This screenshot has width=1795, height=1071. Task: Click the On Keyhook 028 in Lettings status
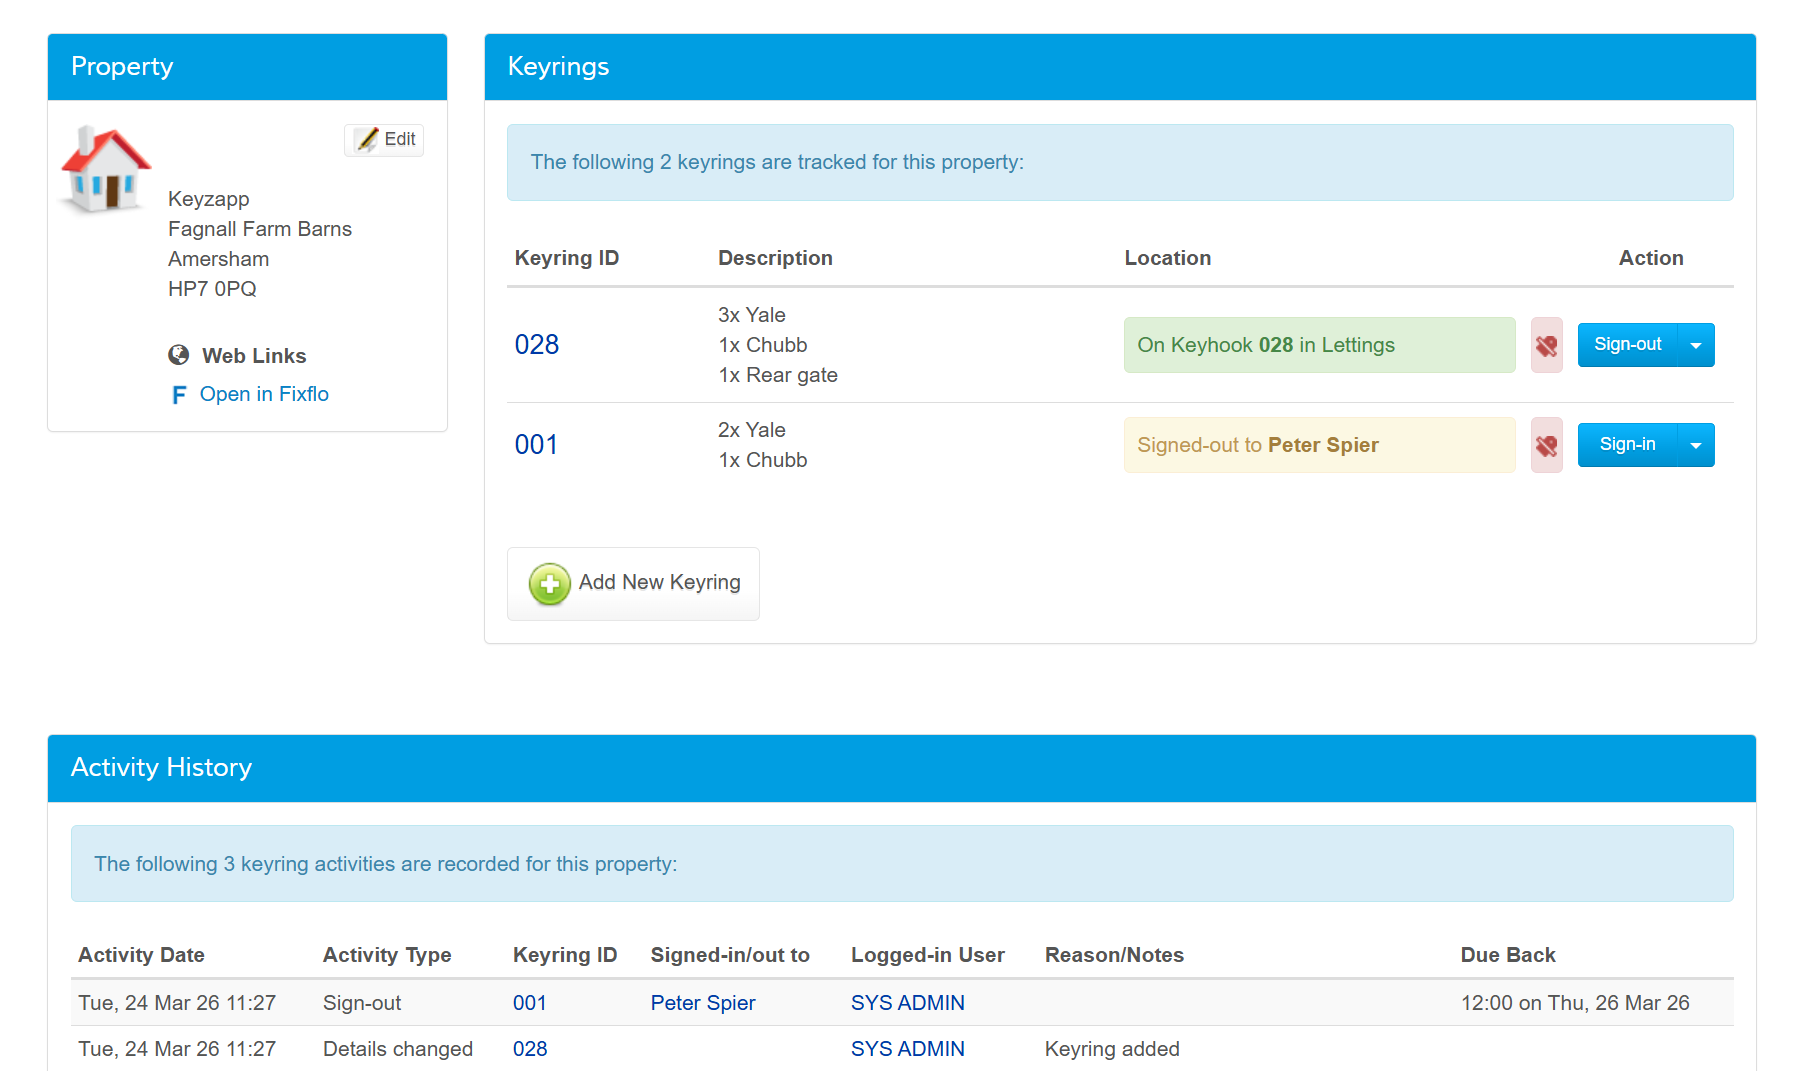coord(1318,345)
